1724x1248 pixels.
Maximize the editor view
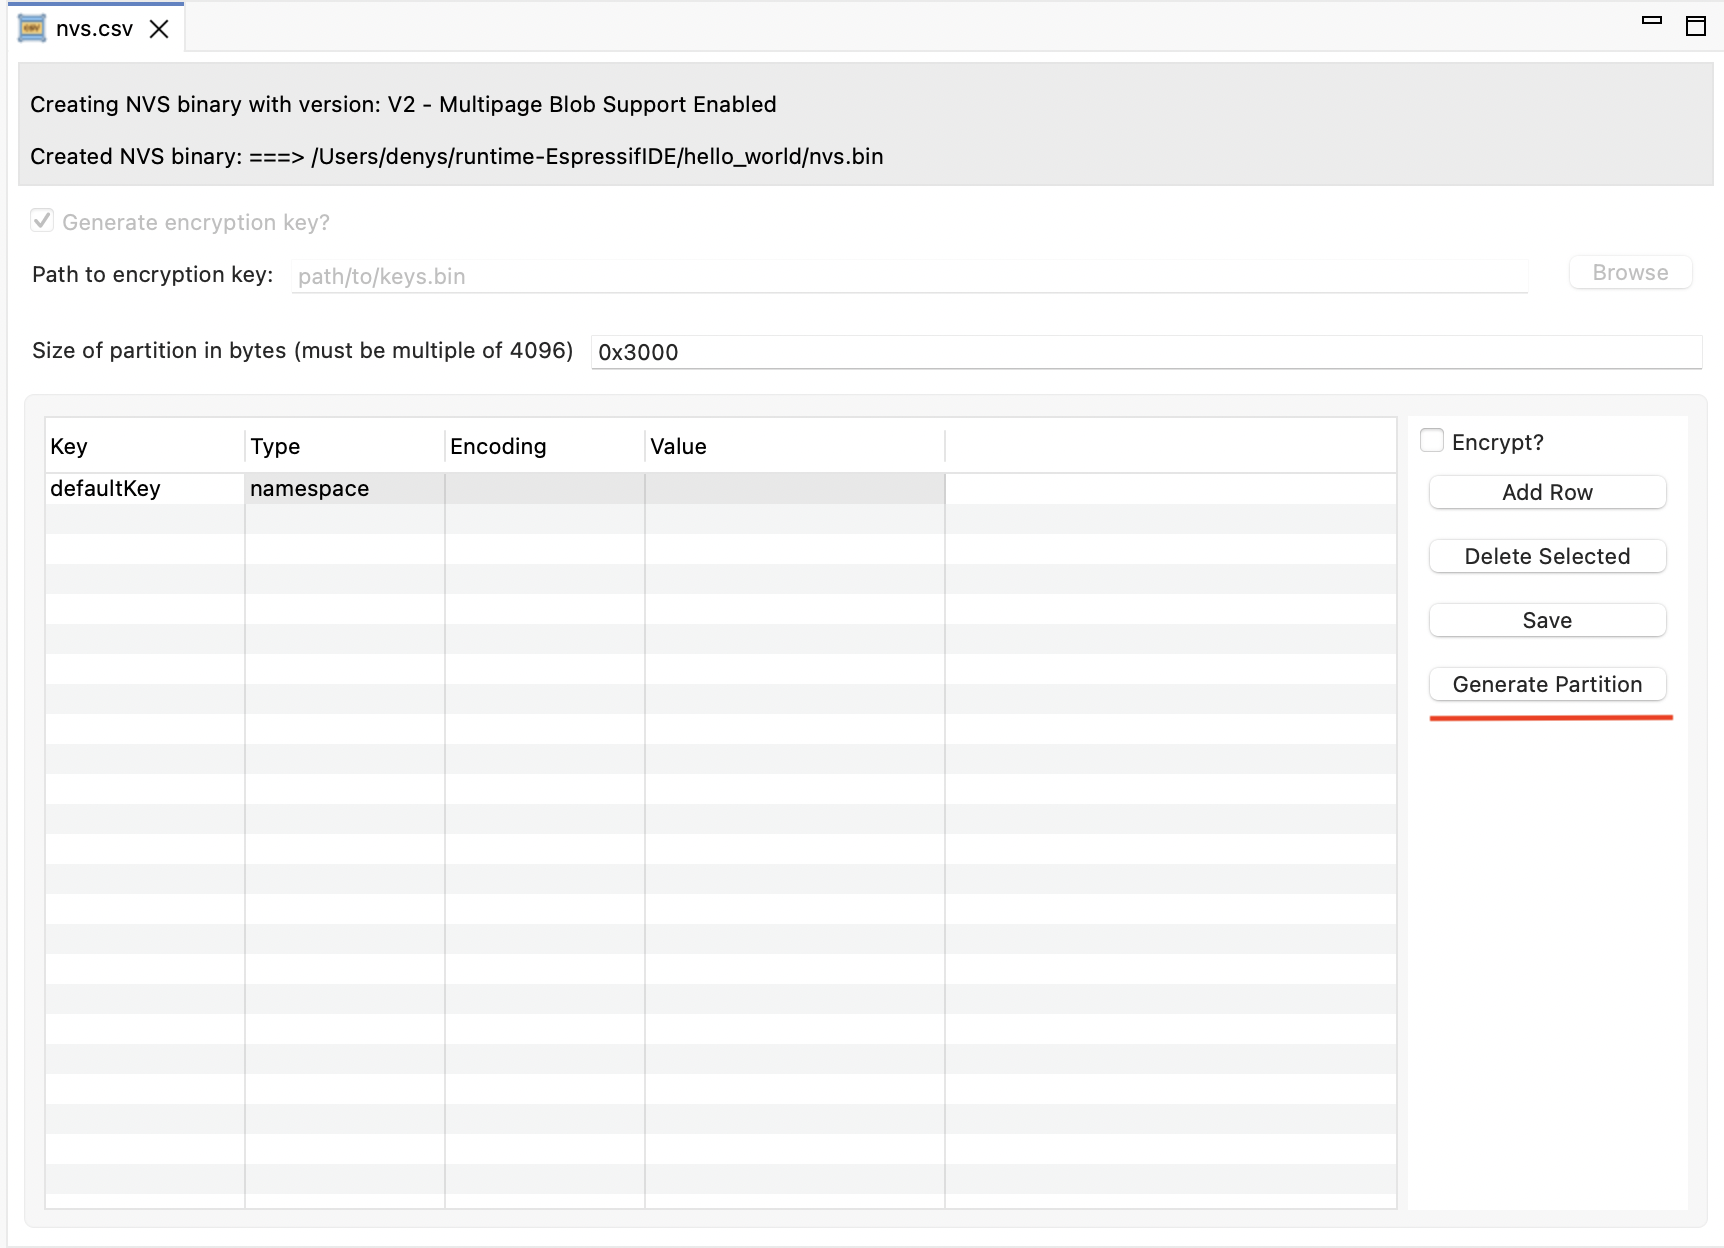pyautogui.click(x=1697, y=26)
